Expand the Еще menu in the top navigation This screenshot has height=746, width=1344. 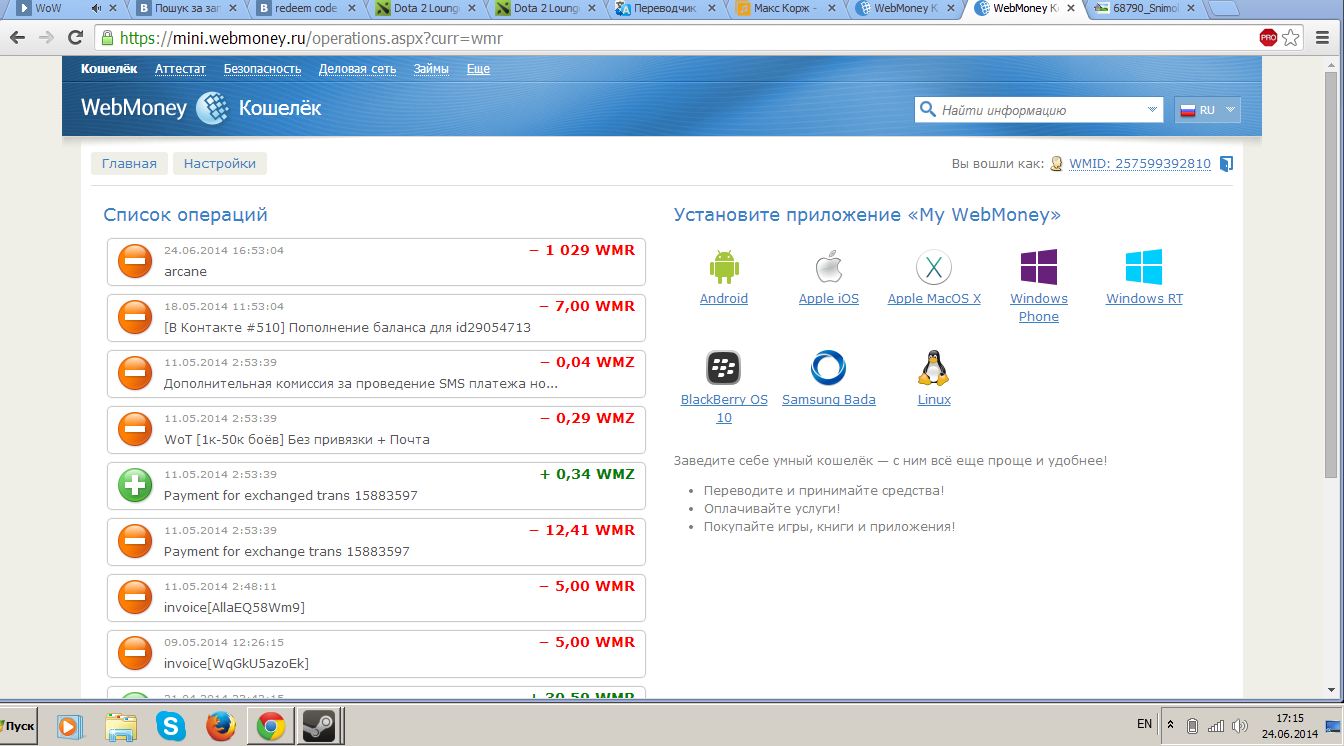tap(478, 69)
